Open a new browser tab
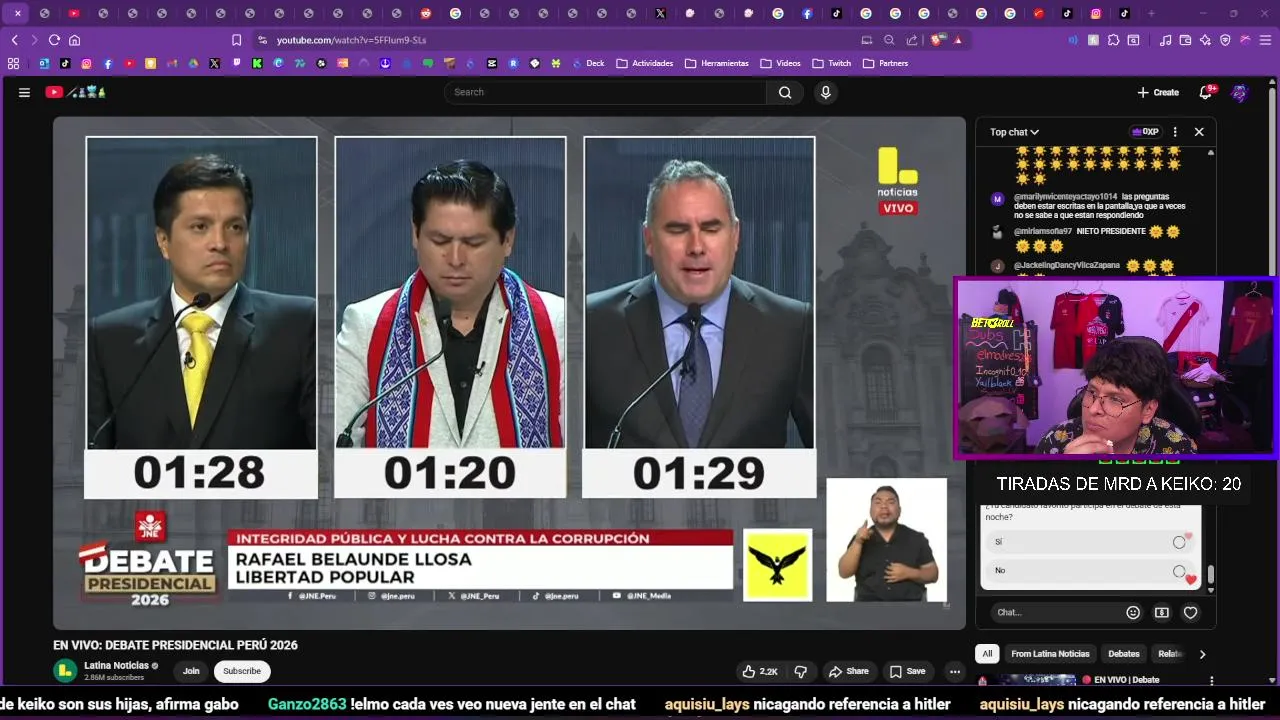Screen dimensions: 1280x720 pyautogui.click(x=1151, y=13)
